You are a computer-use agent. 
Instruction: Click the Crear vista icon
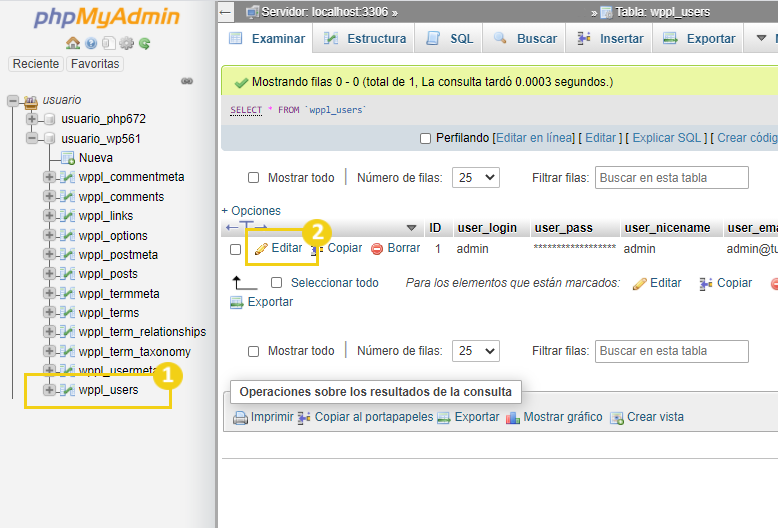617,418
